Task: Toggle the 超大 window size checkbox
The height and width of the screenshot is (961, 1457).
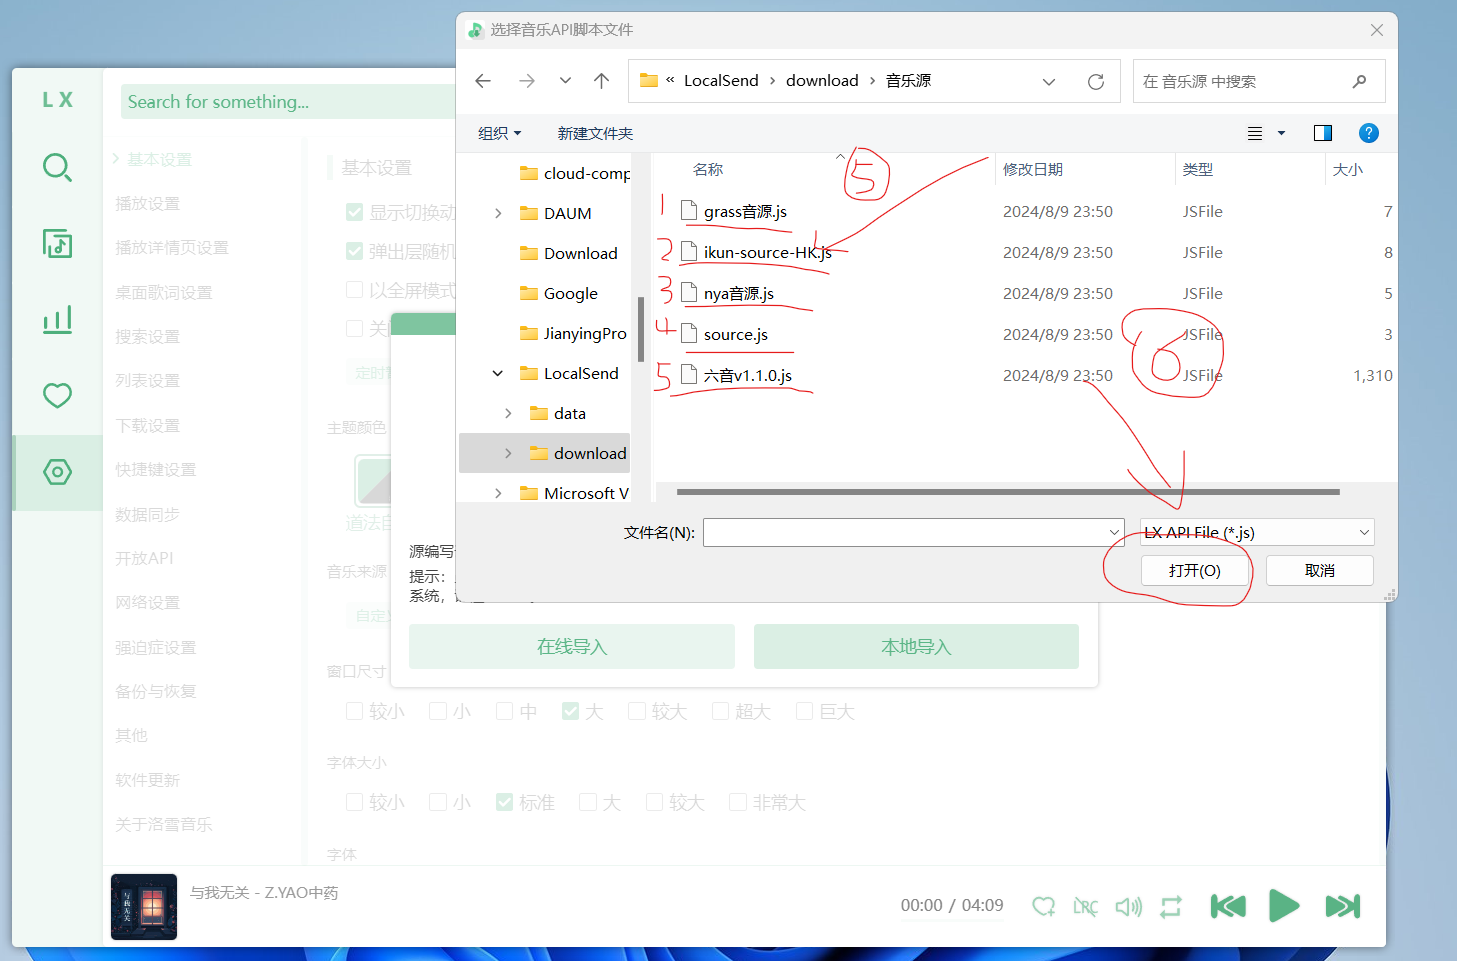Action: [720, 711]
